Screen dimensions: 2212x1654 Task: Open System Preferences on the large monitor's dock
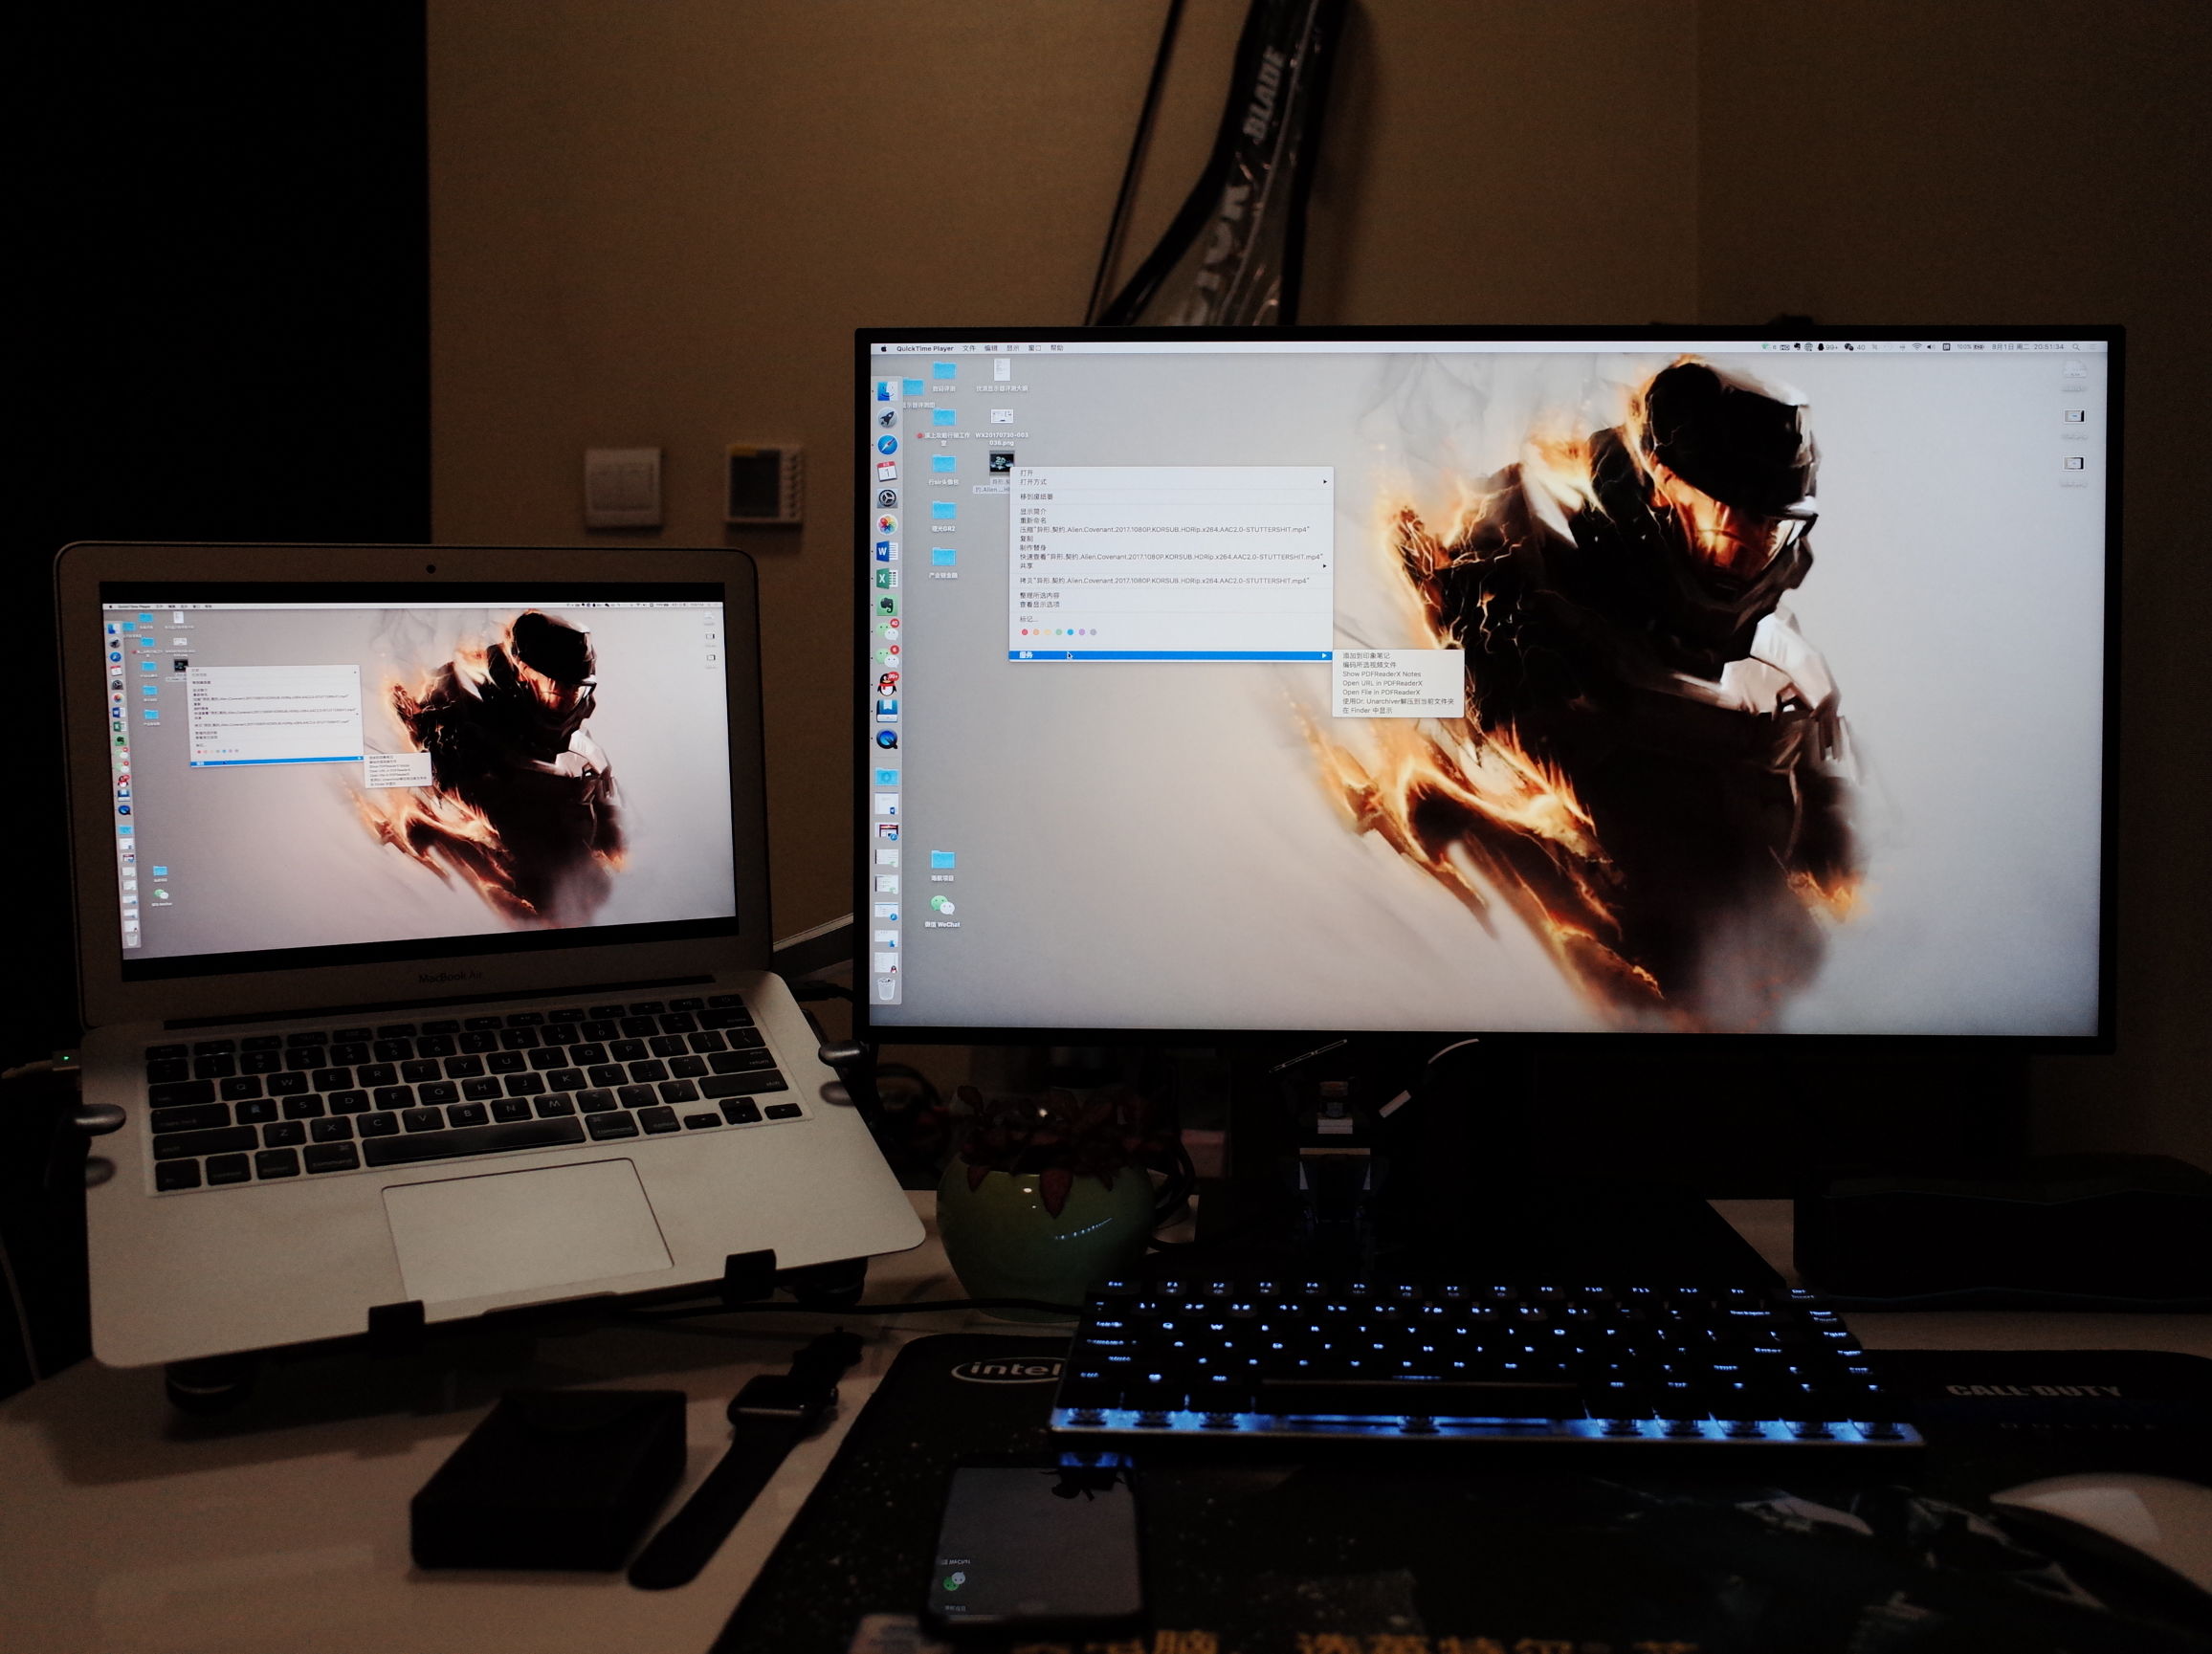coord(887,497)
